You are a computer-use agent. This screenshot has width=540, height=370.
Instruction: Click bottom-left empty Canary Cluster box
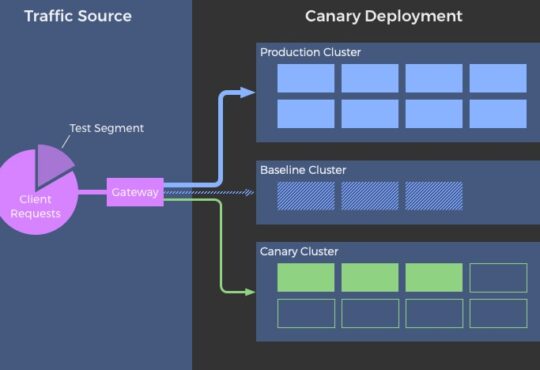[306, 313]
